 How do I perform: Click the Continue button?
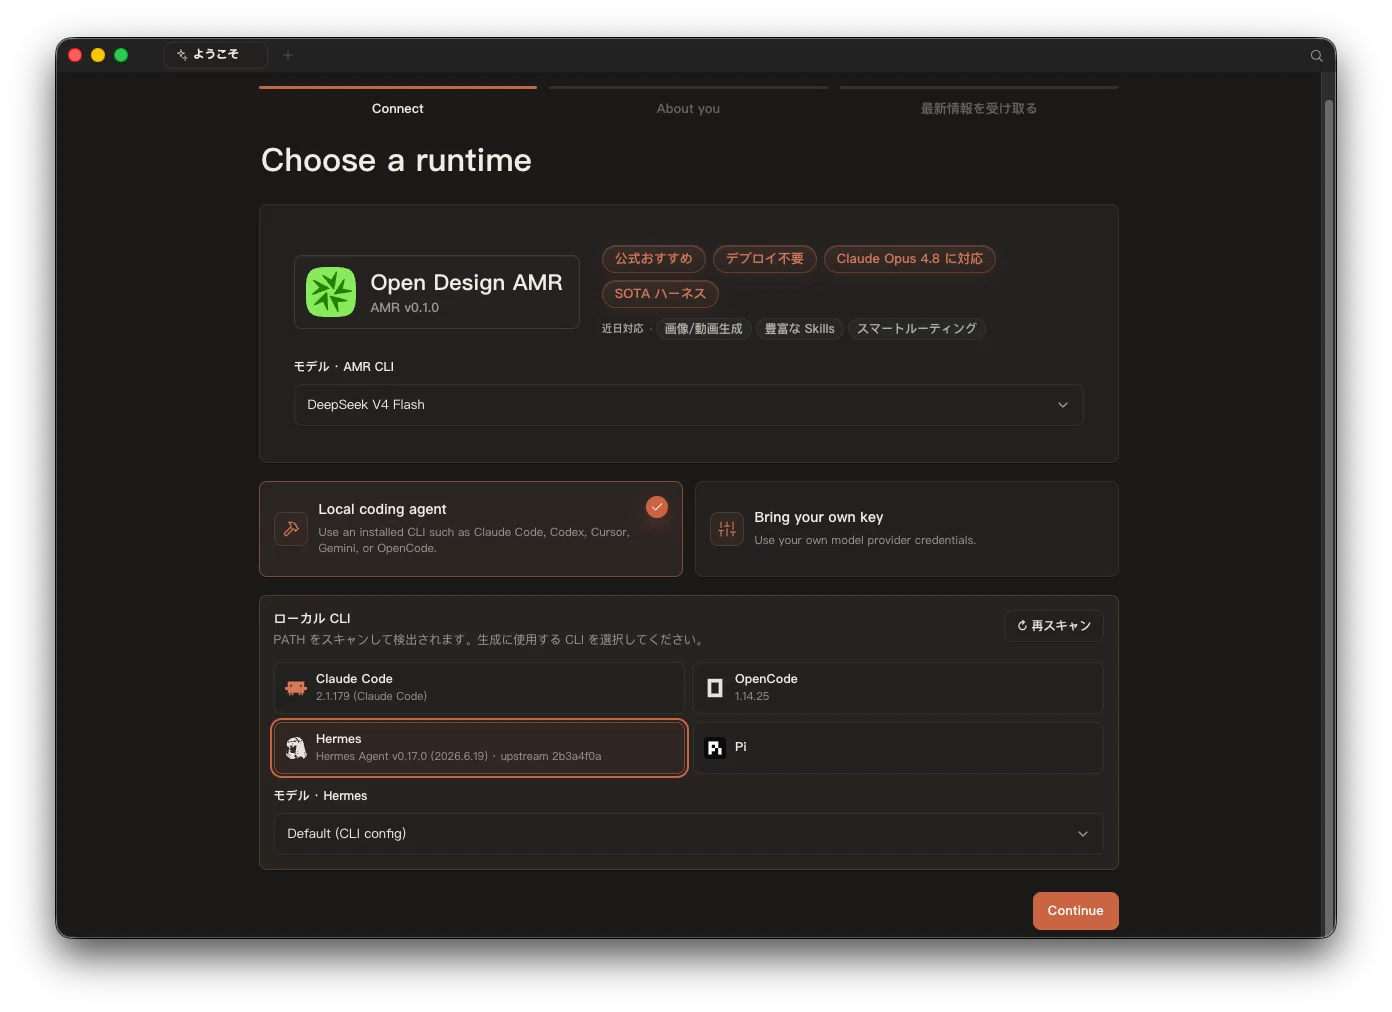[x=1076, y=911]
